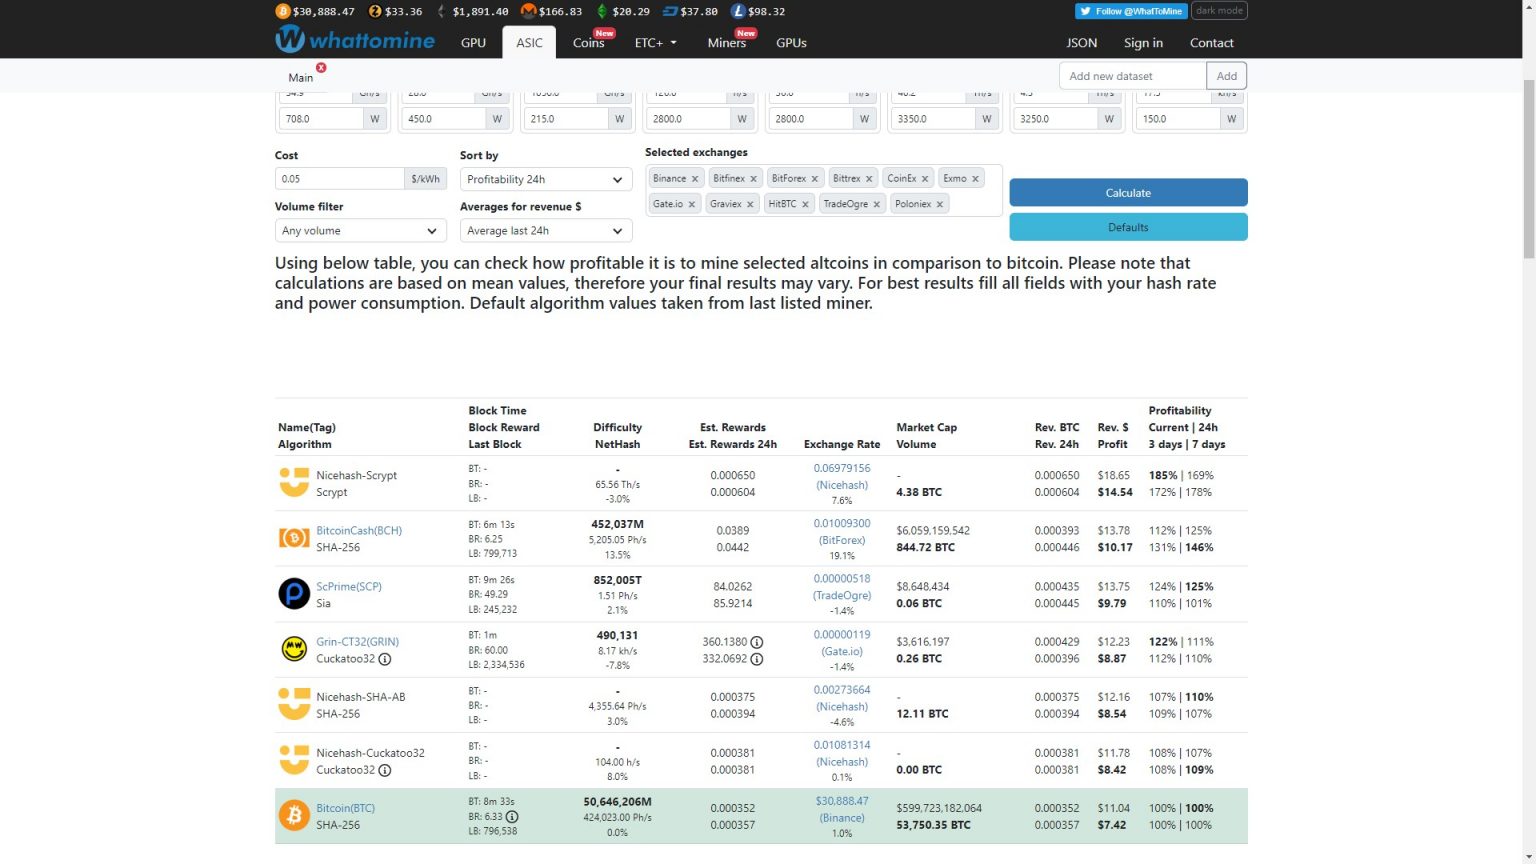
Task: Click Sign in
Action: point(1143,43)
